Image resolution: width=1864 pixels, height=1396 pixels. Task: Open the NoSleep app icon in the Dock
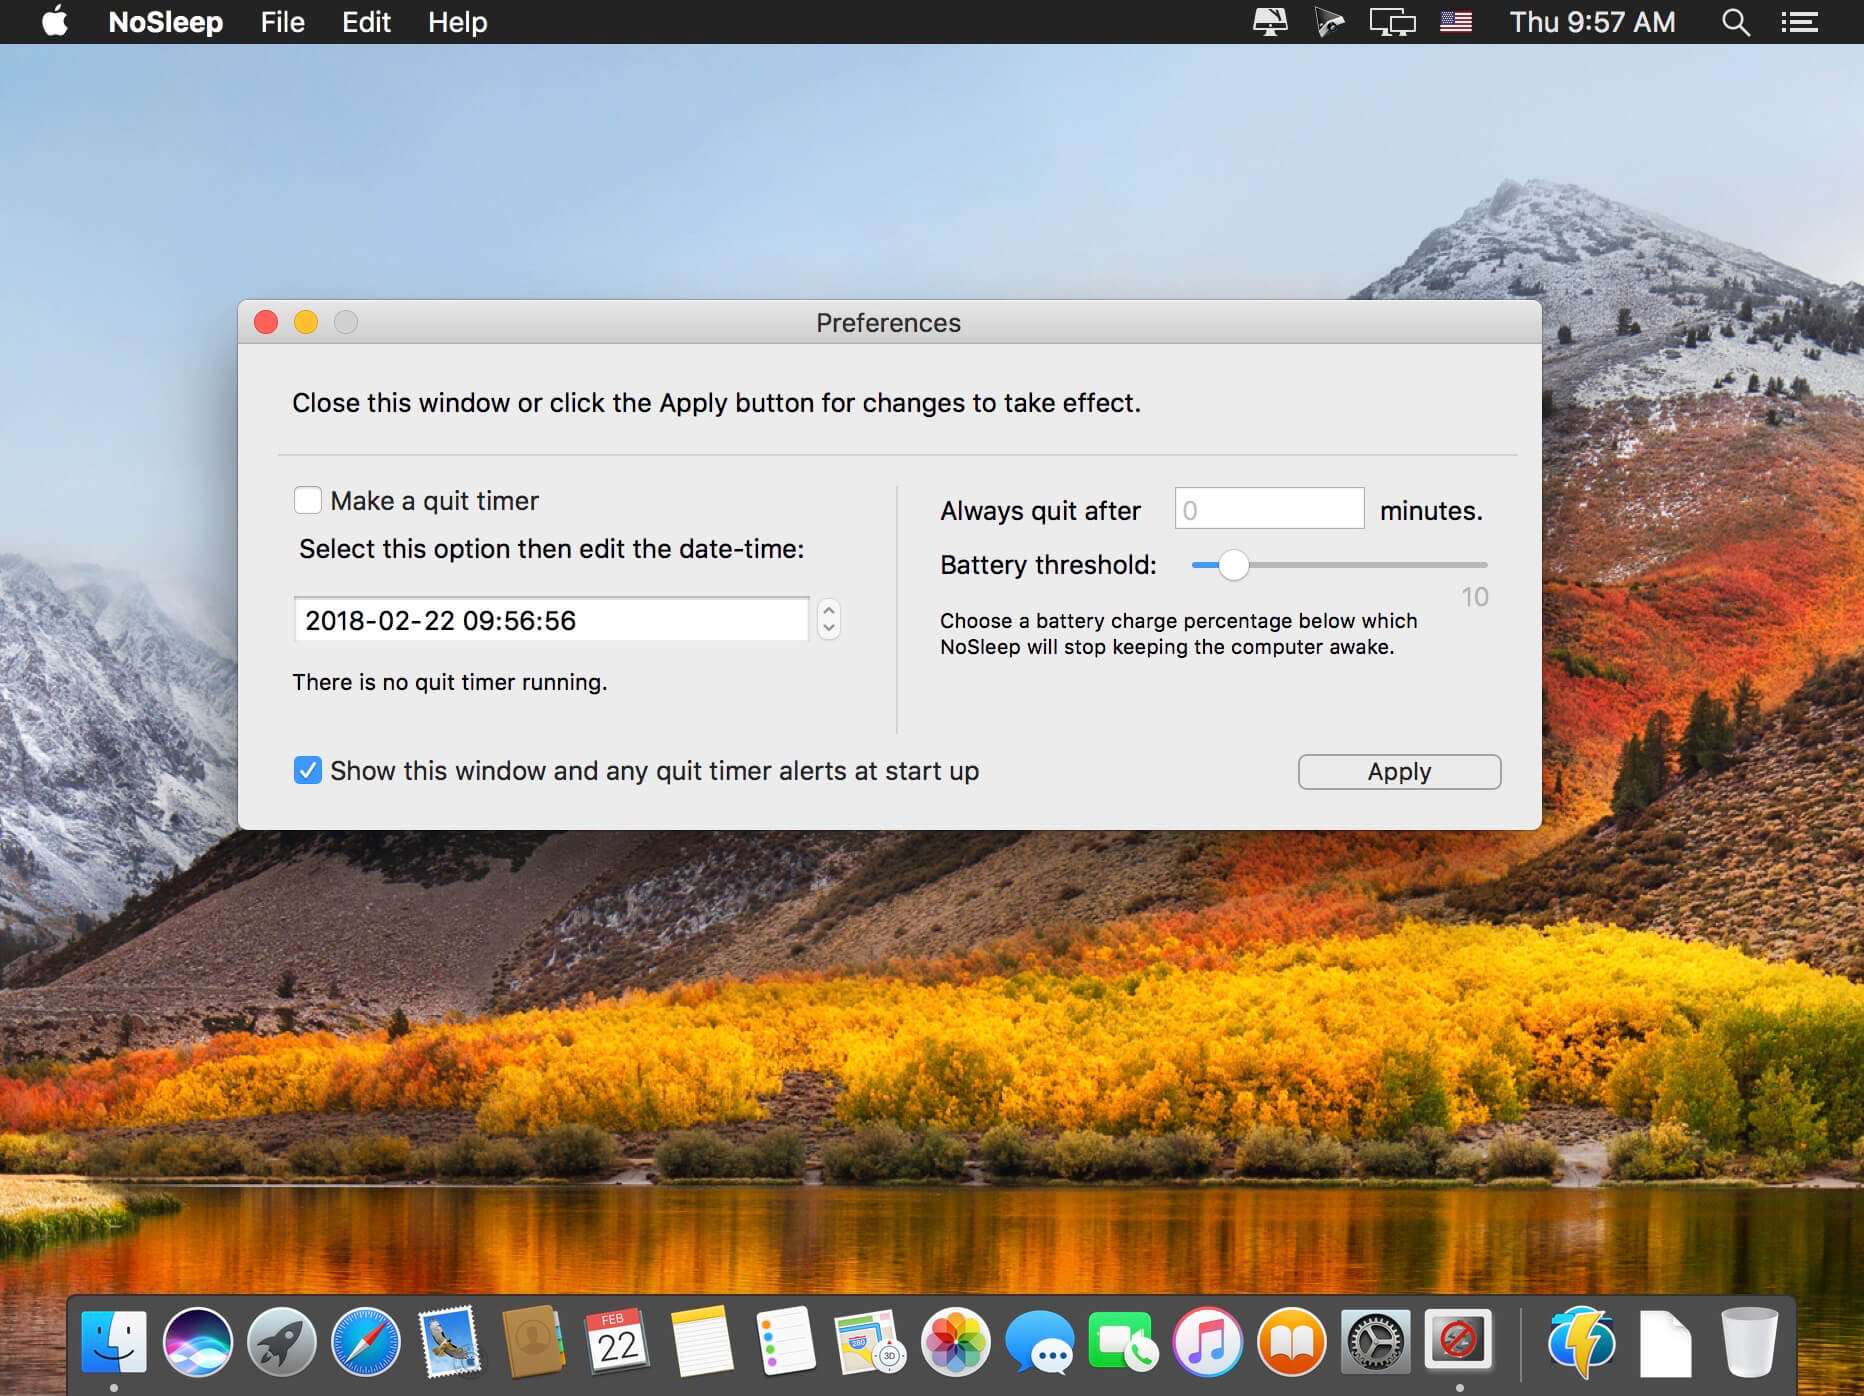(1458, 1340)
